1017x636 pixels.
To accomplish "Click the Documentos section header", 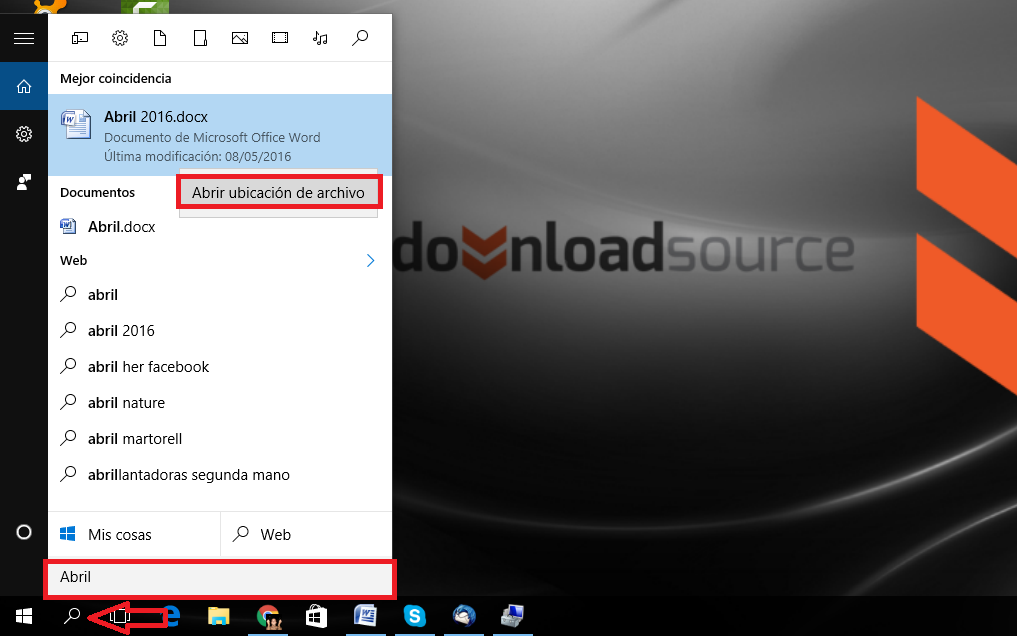I will [x=97, y=193].
